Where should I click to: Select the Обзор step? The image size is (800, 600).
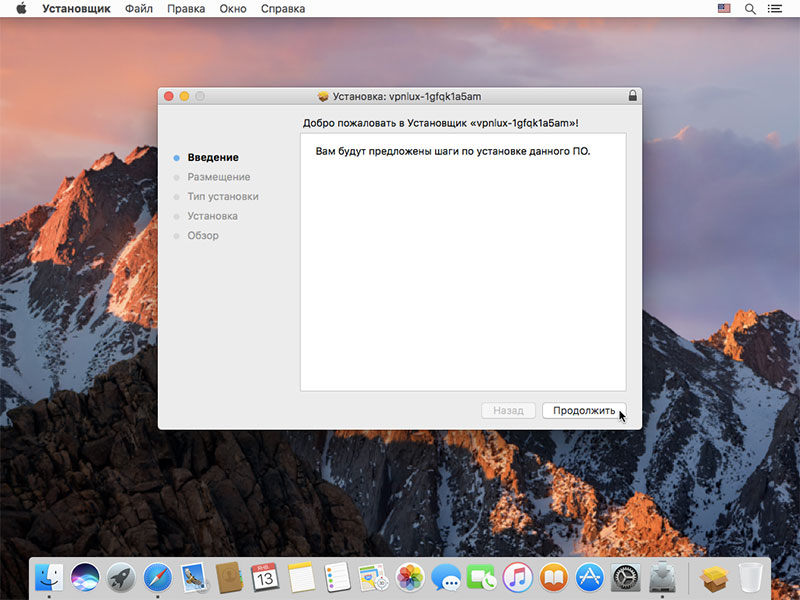[x=203, y=235]
